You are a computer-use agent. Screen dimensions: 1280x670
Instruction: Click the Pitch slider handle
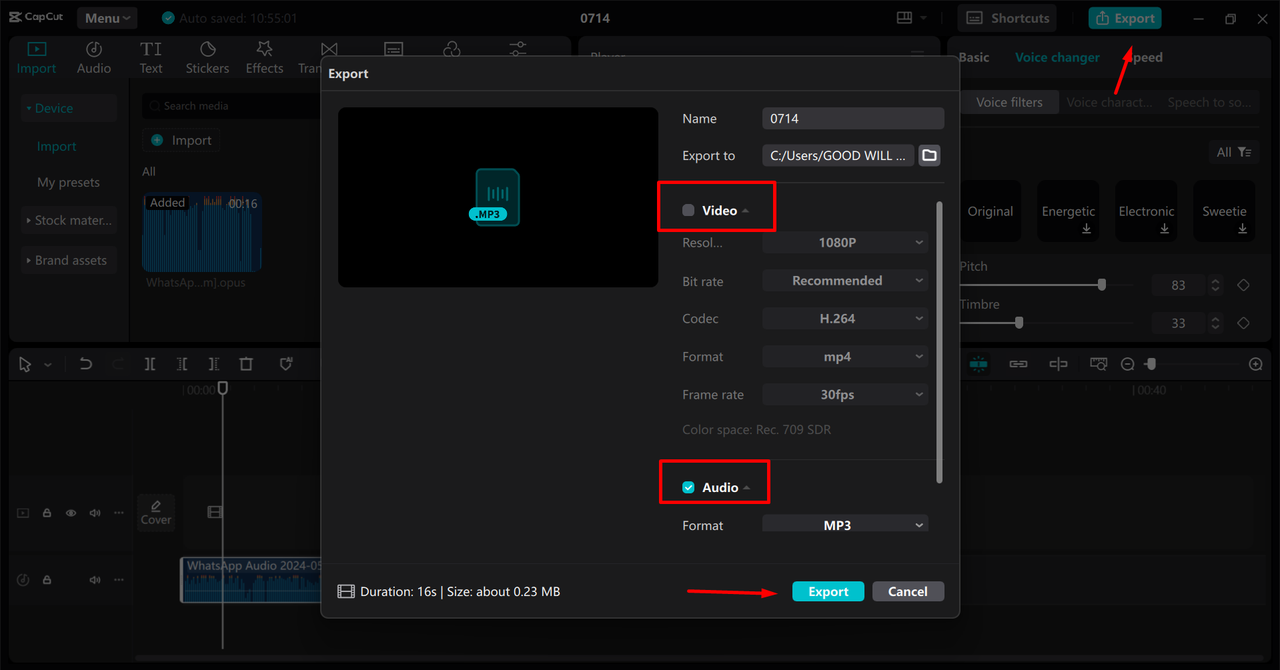point(1102,285)
